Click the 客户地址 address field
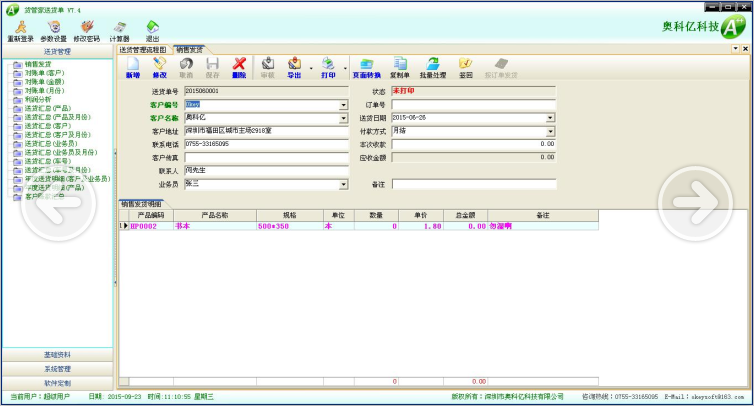The width and height of the screenshot is (754, 406). [x=266, y=131]
